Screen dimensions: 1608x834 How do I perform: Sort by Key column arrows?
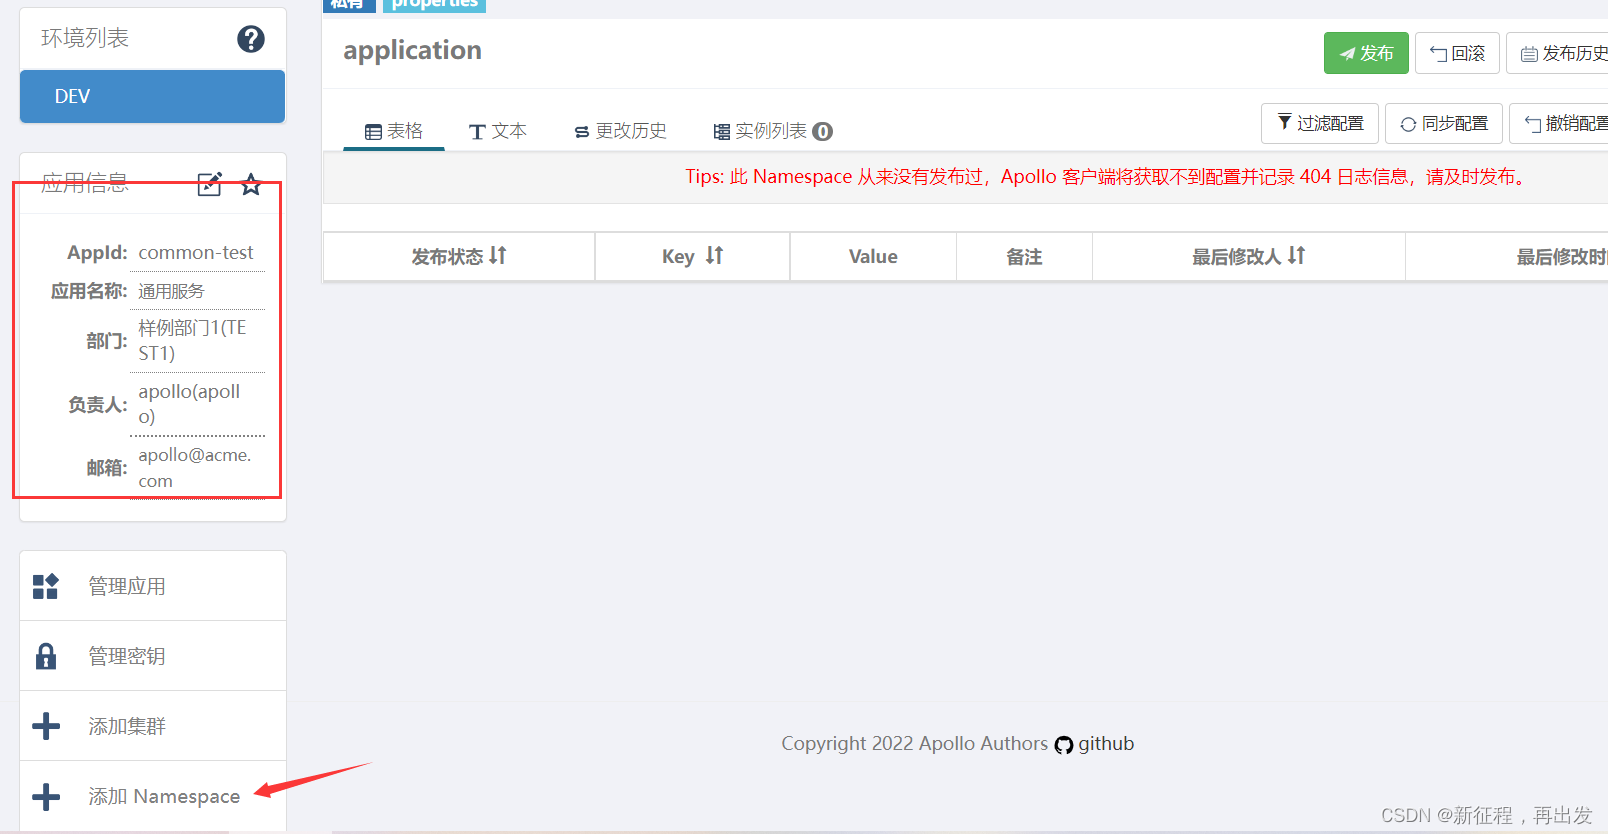714,256
